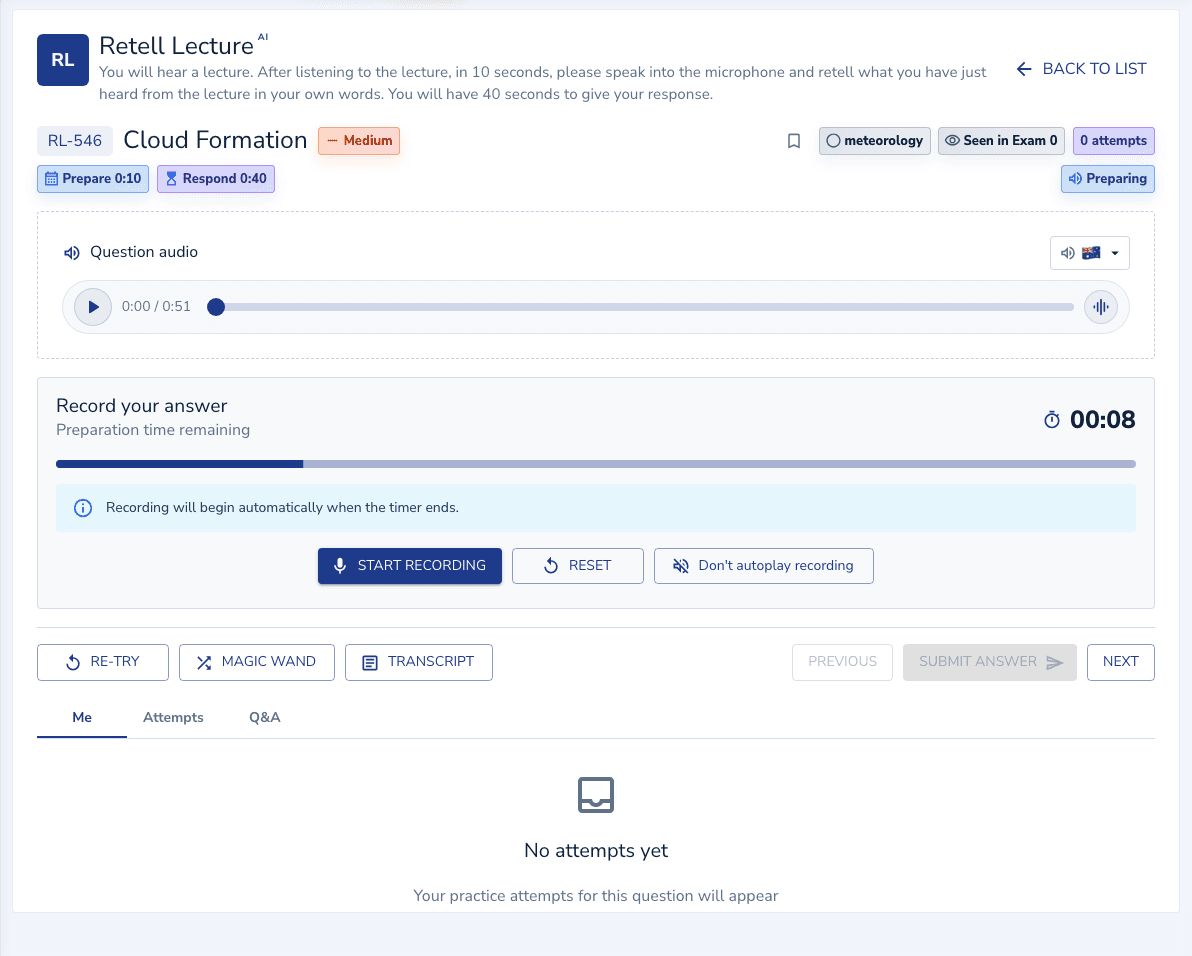Image resolution: width=1192 pixels, height=956 pixels.
Task: Click the 0:00 / 0:51 audio time
Action: tap(156, 306)
